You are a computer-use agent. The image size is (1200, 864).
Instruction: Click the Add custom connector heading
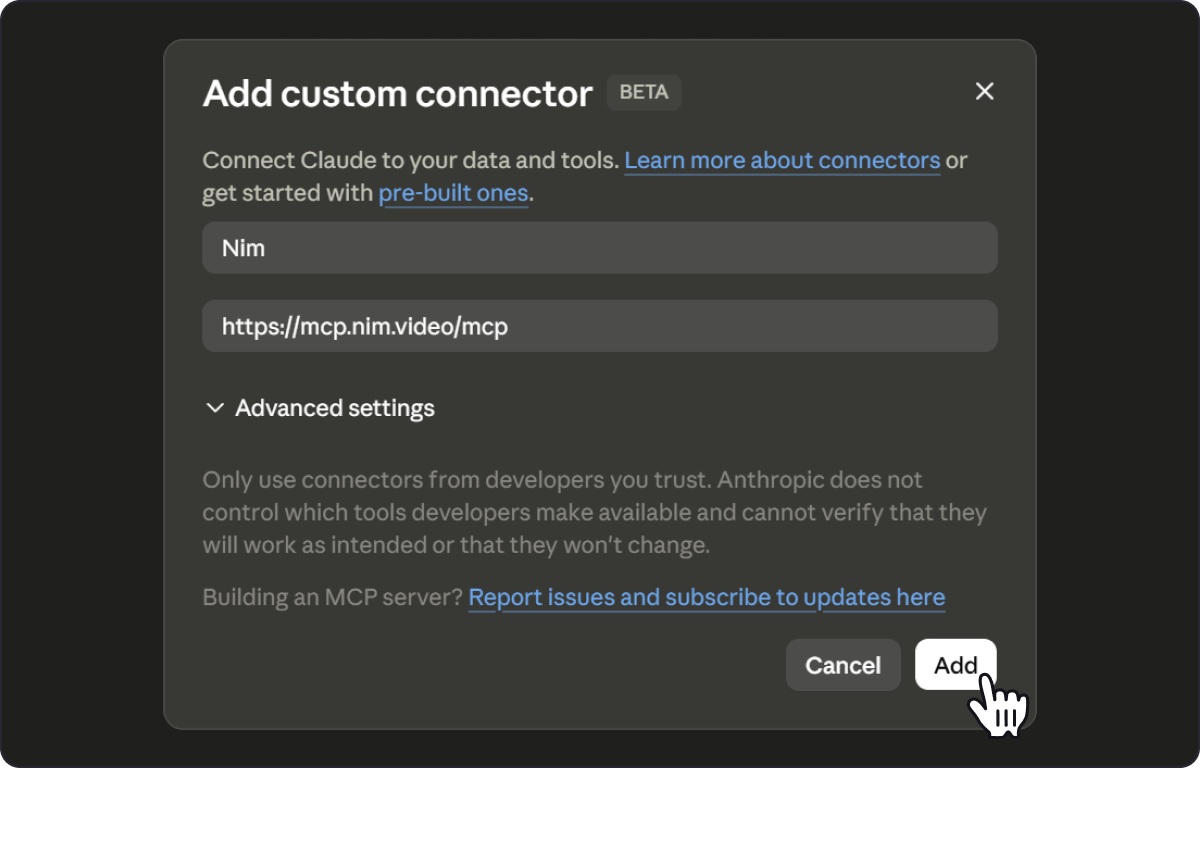tap(398, 93)
